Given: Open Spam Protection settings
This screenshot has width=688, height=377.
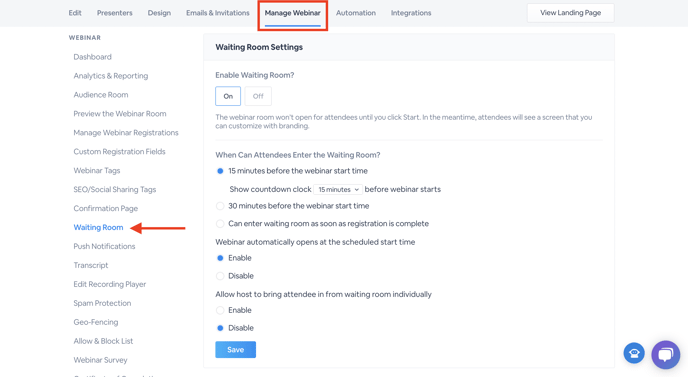Looking at the screenshot, I should coord(102,303).
